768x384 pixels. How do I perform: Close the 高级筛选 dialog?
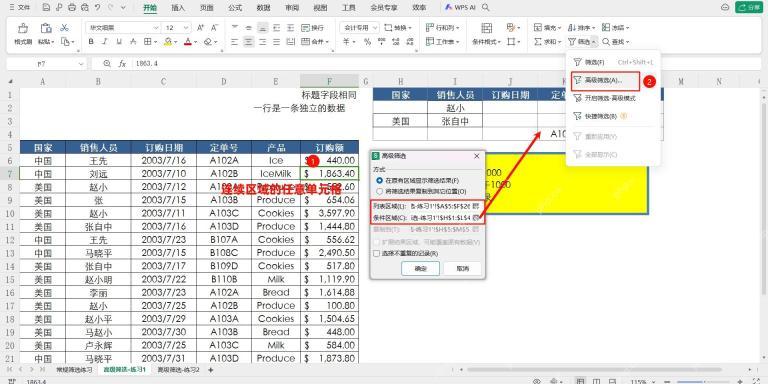pos(477,156)
